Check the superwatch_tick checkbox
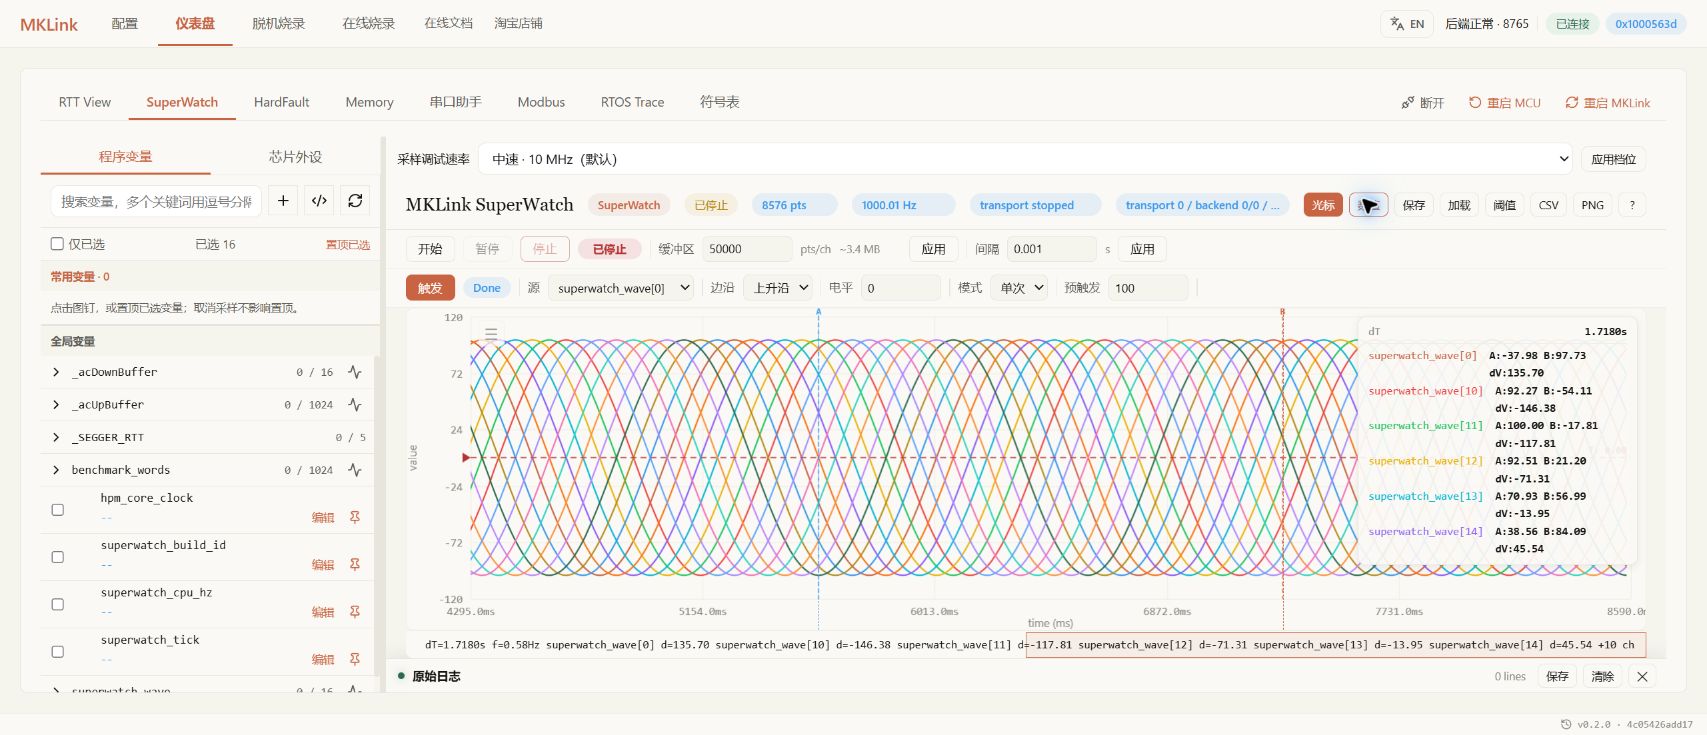The image size is (1707, 735). [58, 652]
